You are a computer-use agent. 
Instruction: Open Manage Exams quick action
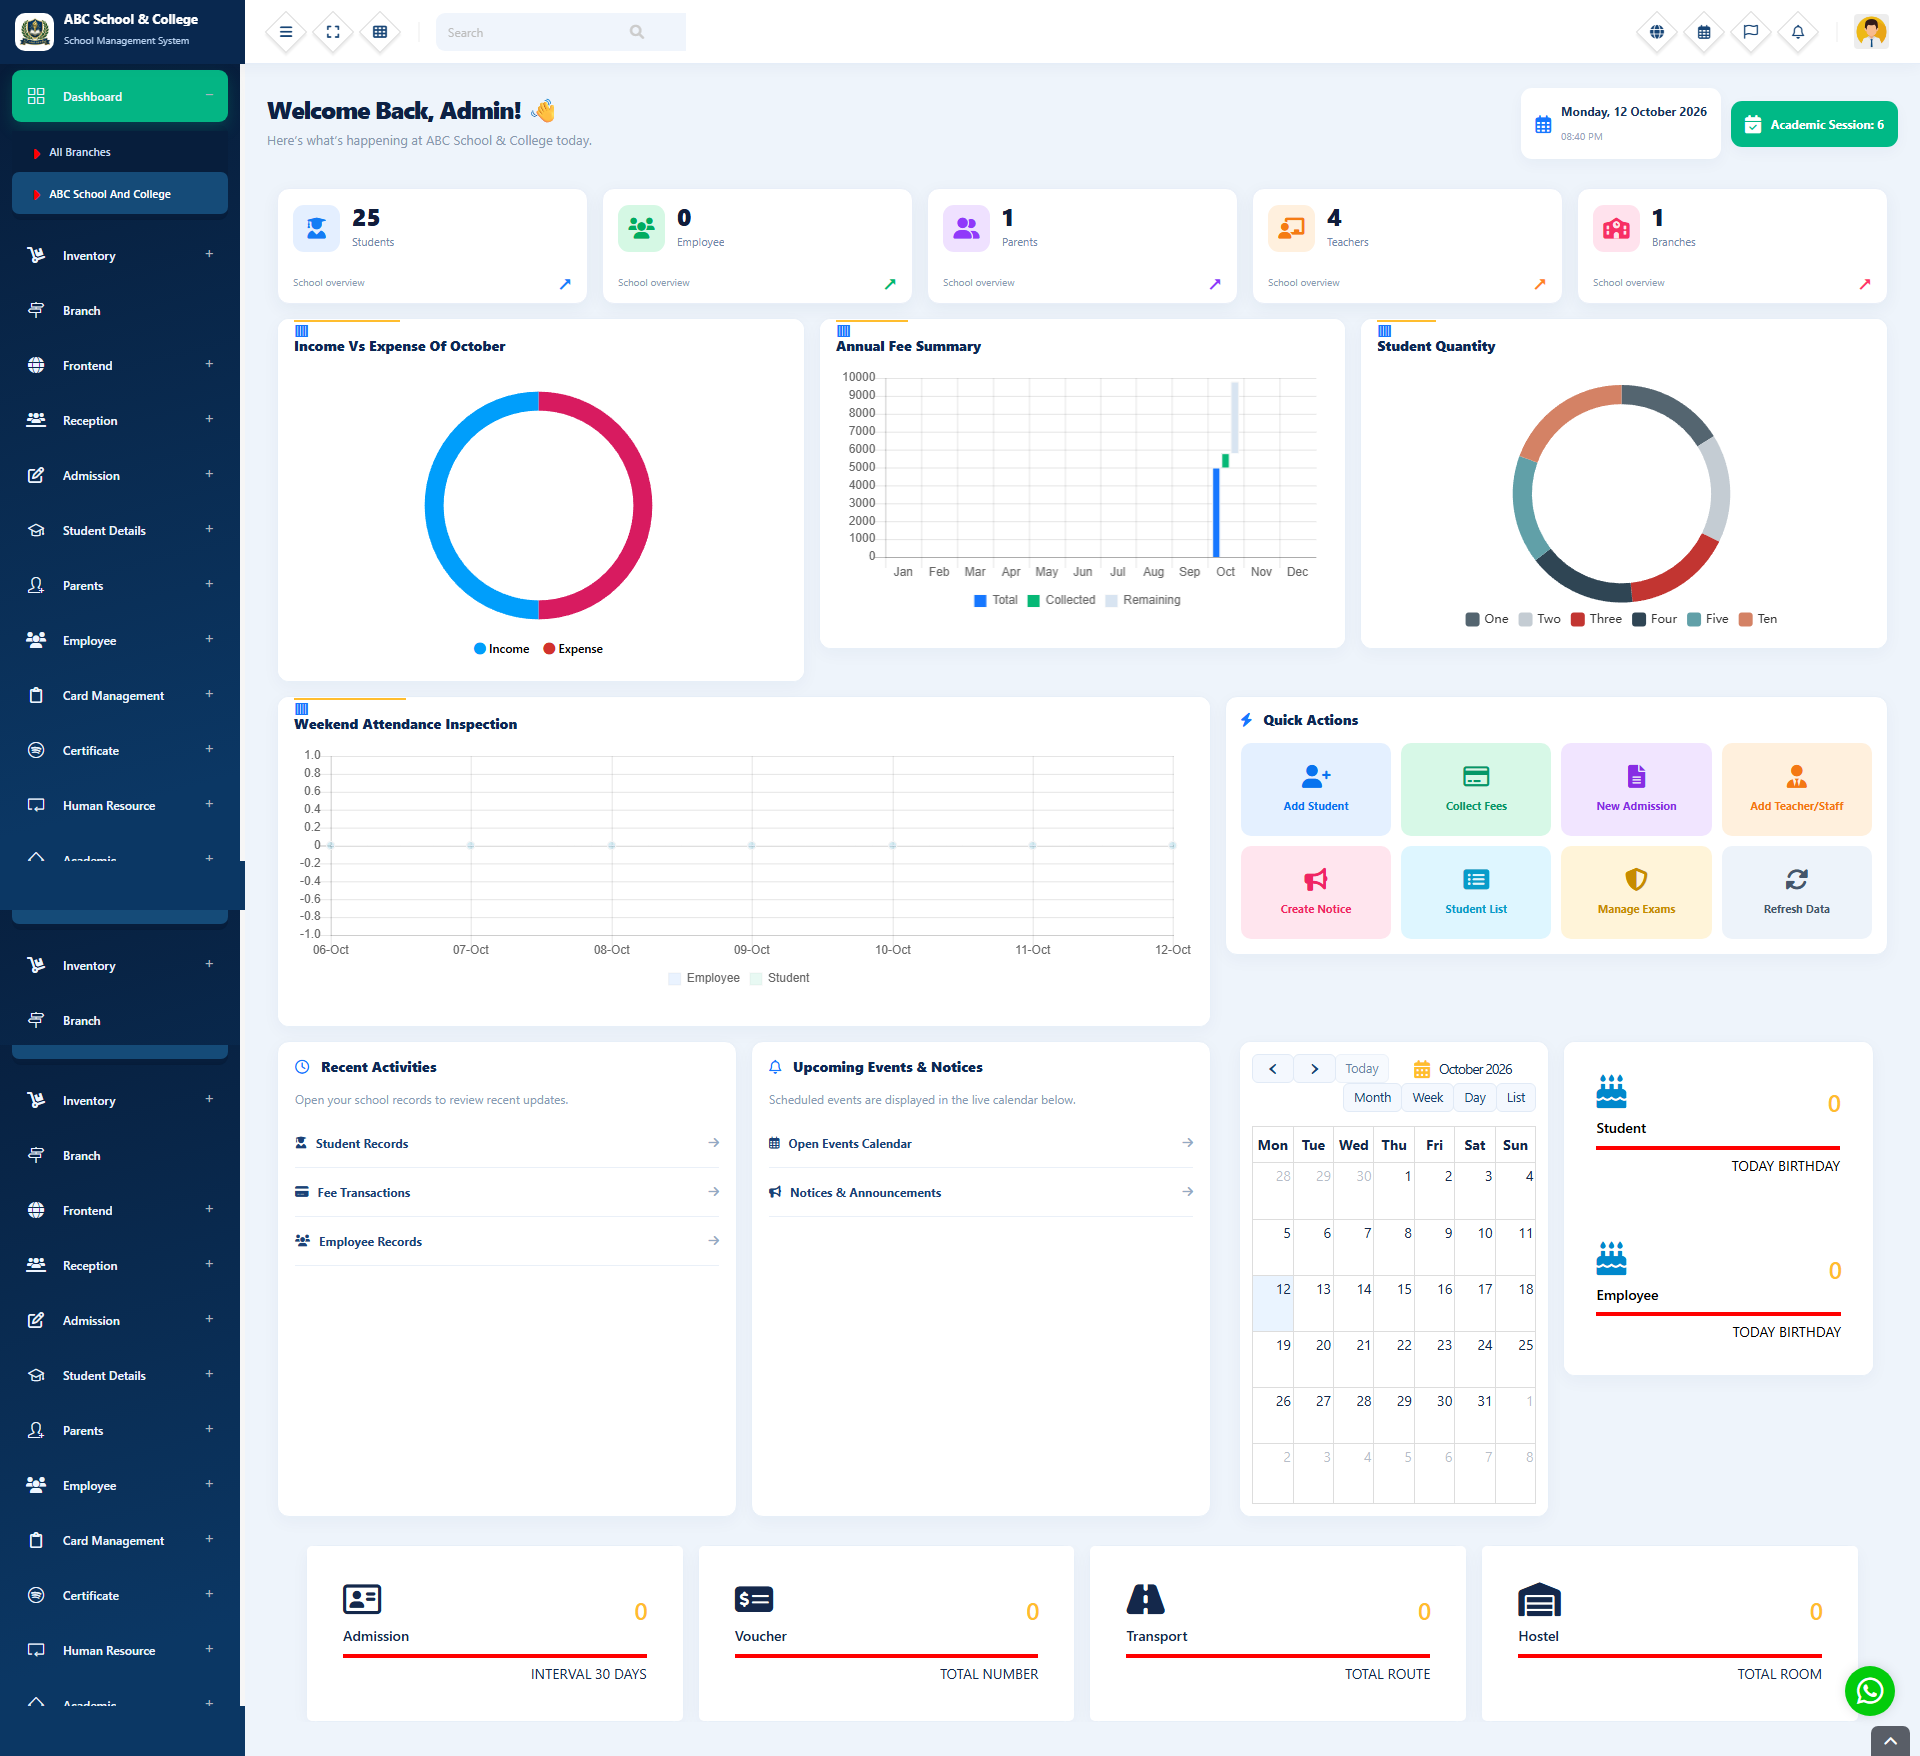click(1636, 892)
